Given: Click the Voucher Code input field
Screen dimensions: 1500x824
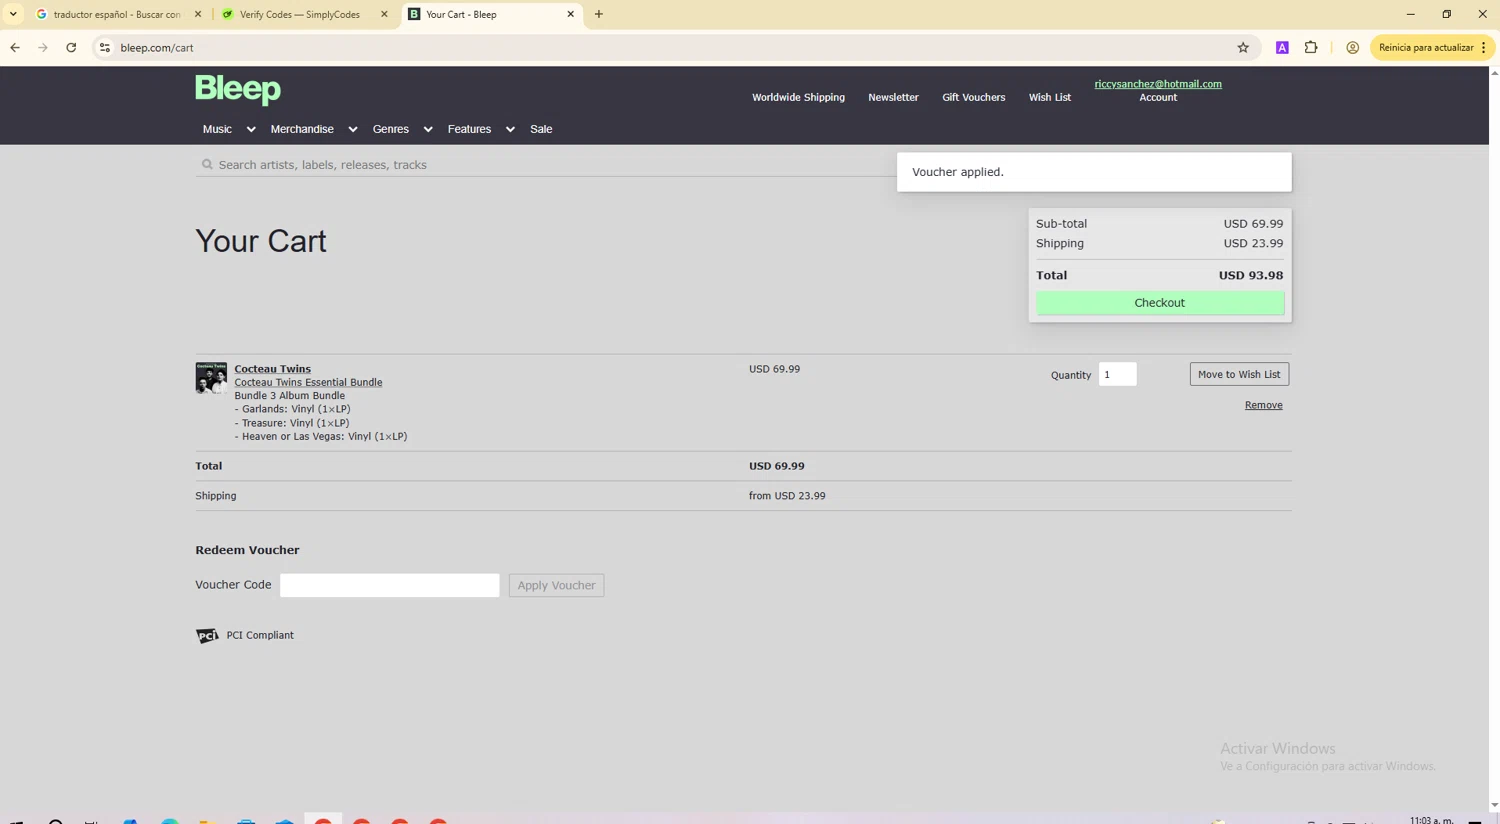Looking at the screenshot, I should point(390,585).
